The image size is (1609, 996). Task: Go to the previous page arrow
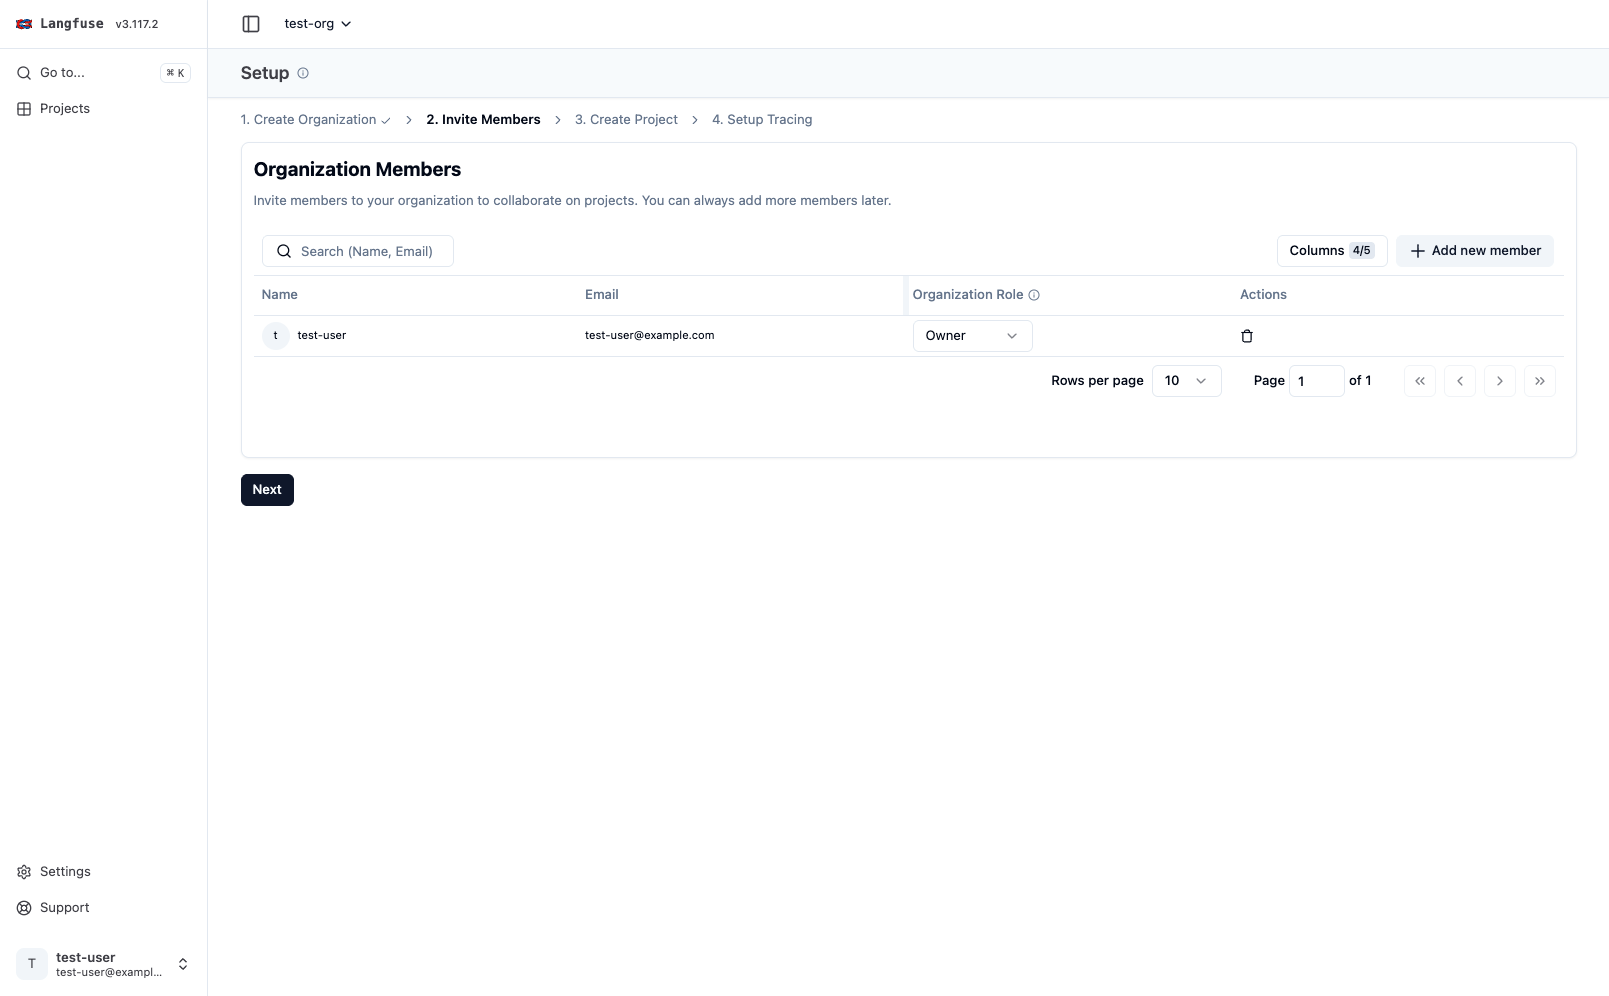tap(1459, 381)
